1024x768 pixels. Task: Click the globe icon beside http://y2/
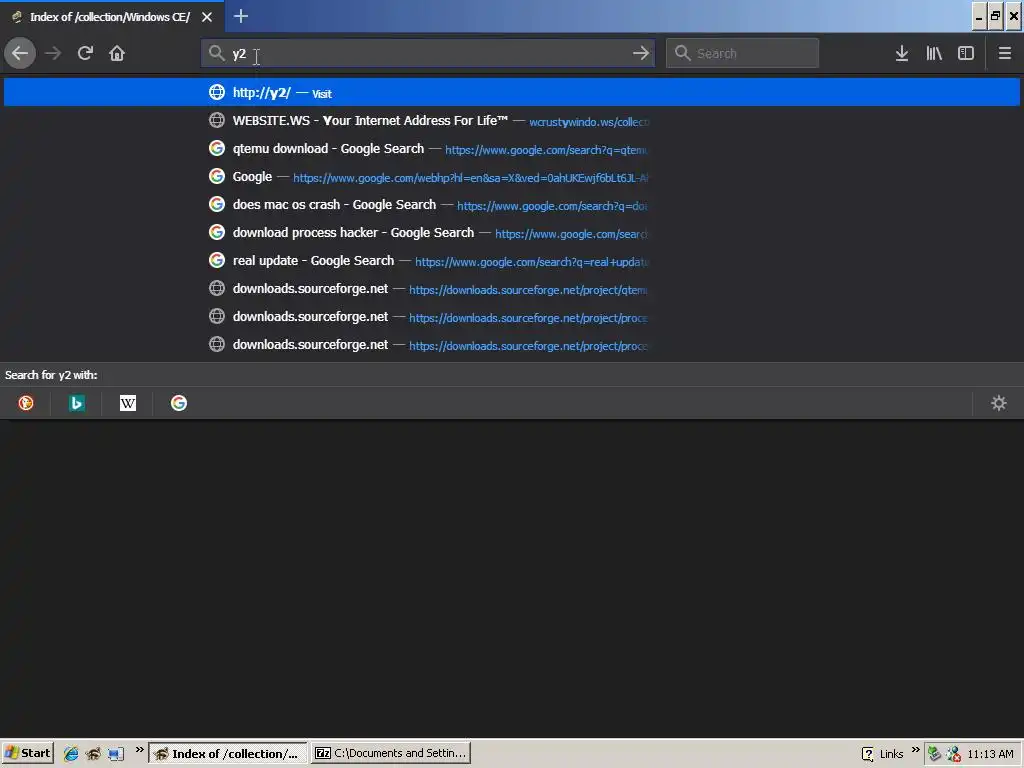pyautogui.click(x=217, y=92)
